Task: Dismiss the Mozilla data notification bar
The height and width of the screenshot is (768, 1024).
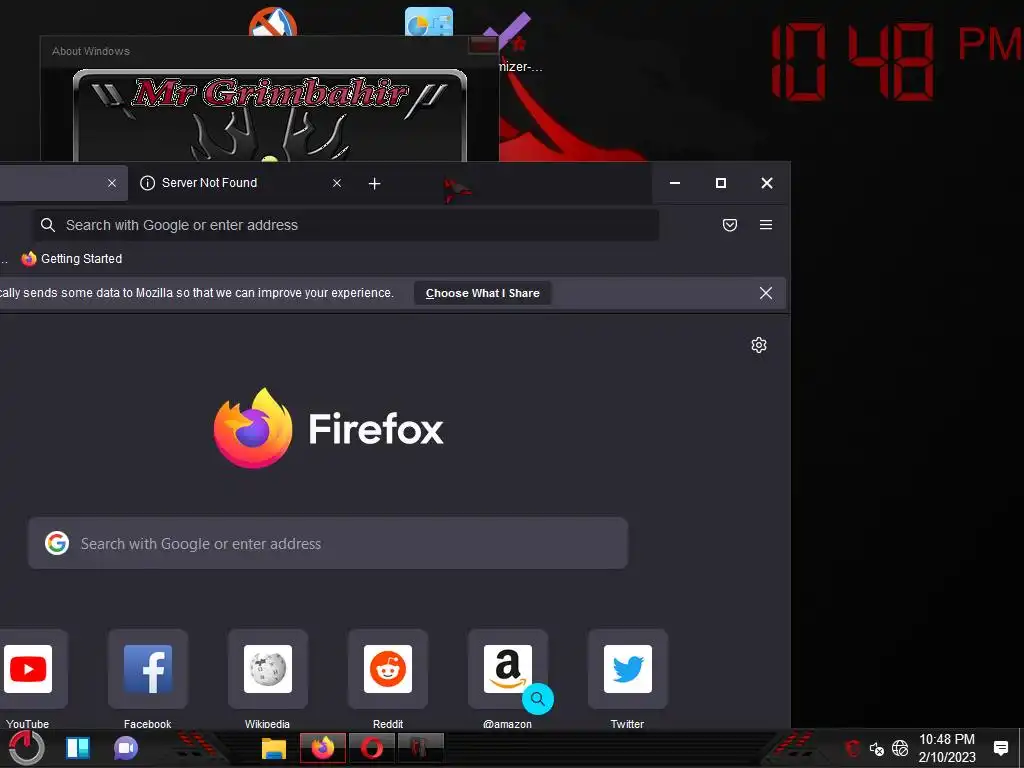Action: click(766, 293)
